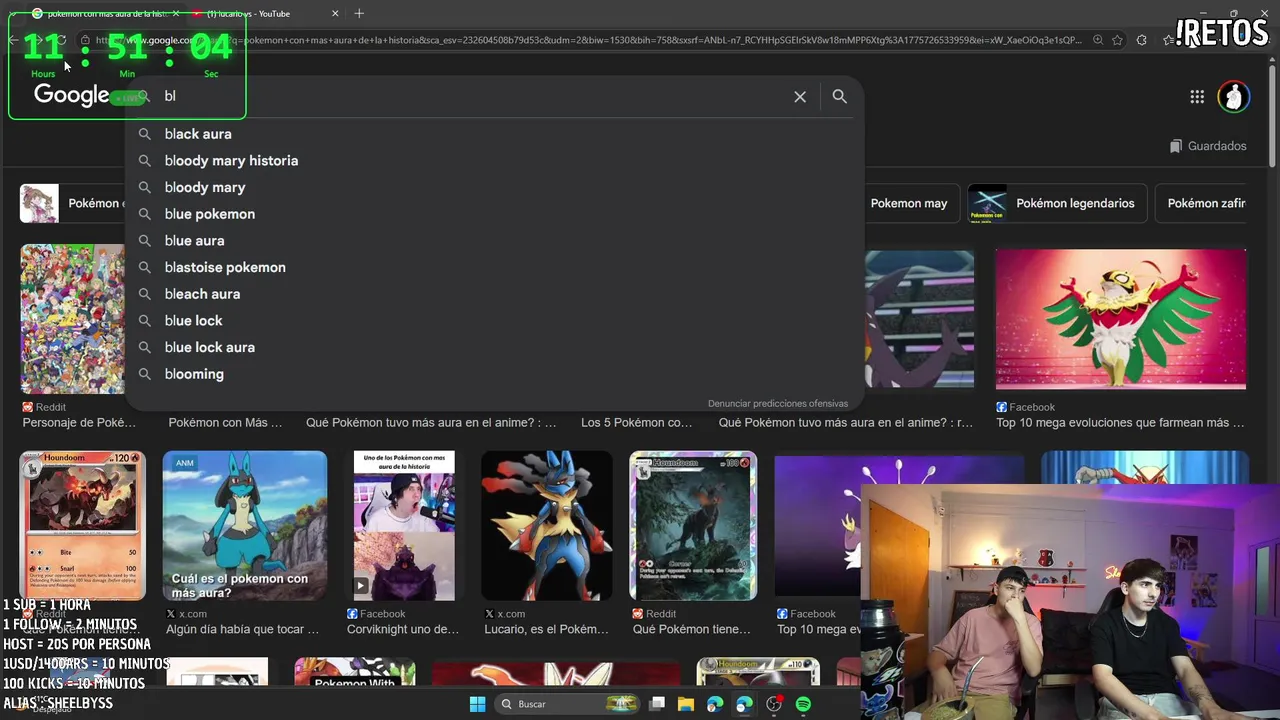This screenshot has height=720, width=1280.
Task: Open the Houndoom forest card Reddit image
Action: pos(693,526)
